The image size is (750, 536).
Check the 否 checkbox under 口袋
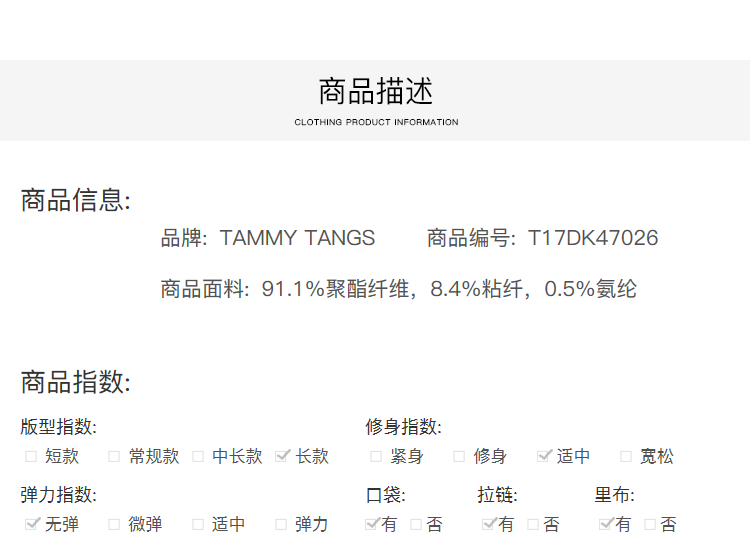[x=416, y=524]
